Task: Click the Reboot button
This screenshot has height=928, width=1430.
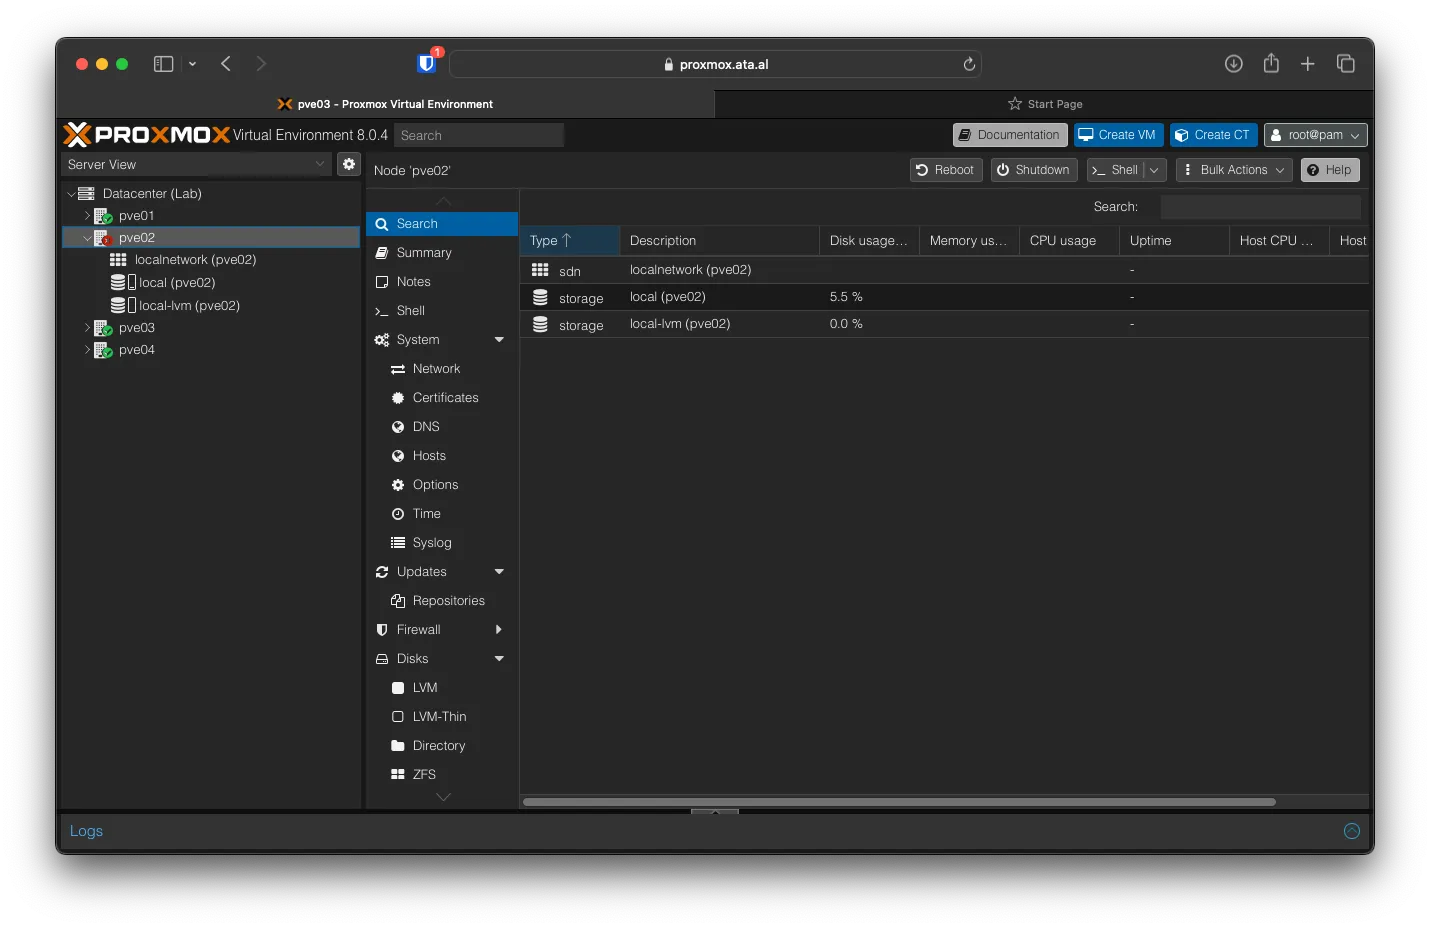Action: [945, 170]
